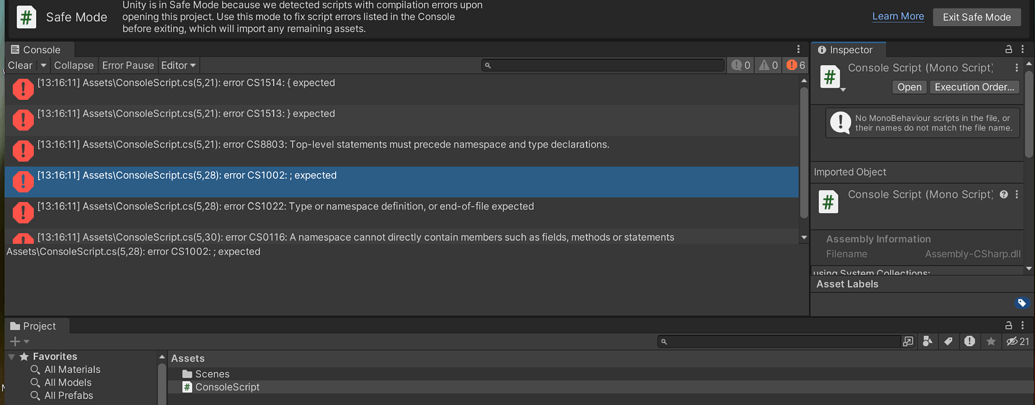
Task: Open the Editor dropdown in the Console toolbar
Action: pos(178,65)
